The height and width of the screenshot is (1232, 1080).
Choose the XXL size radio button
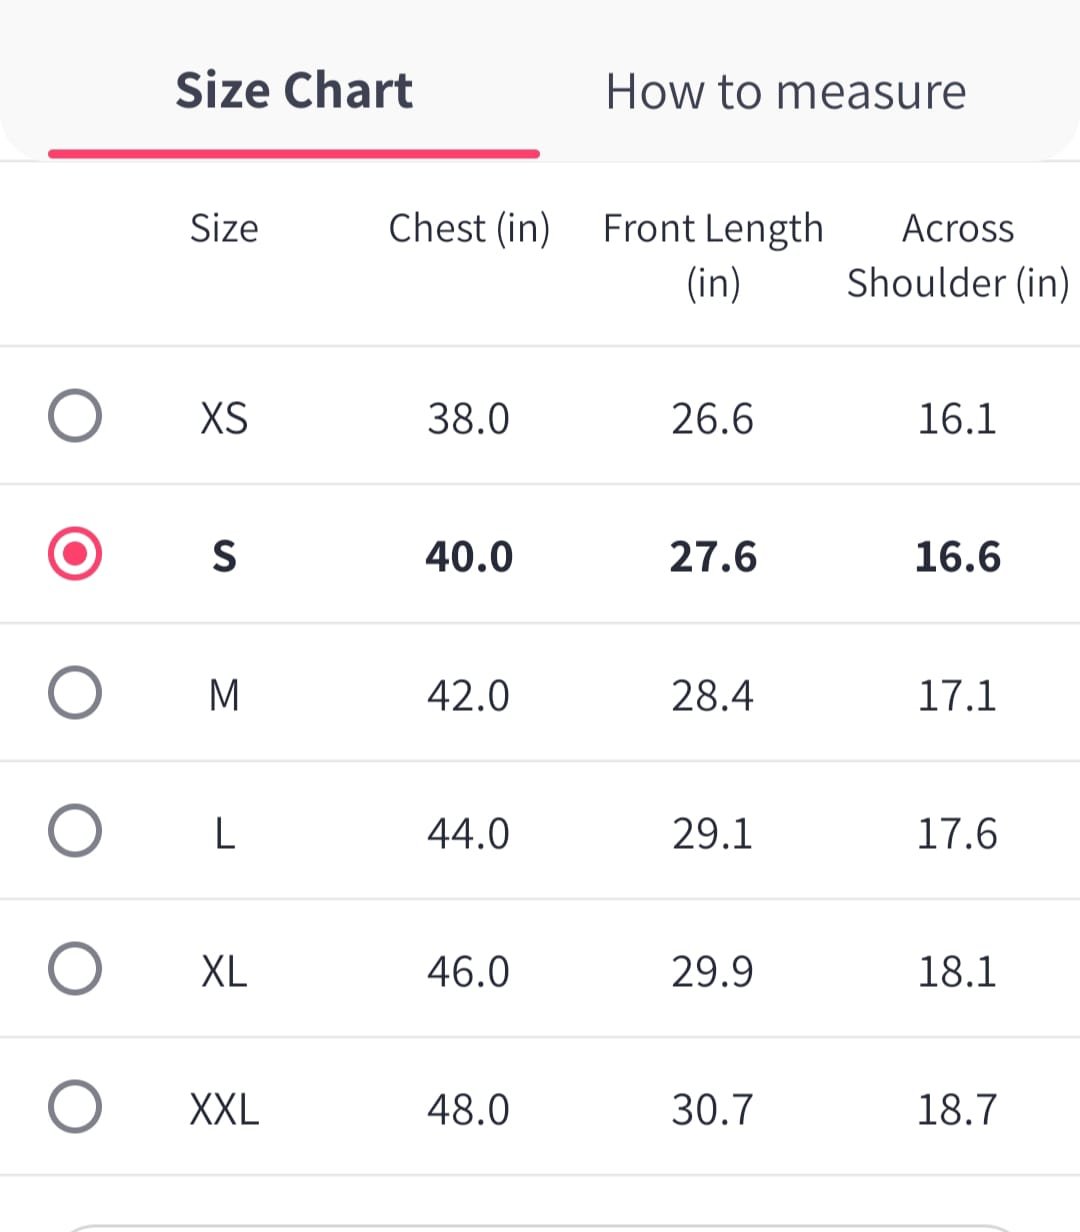[75, 1106]
